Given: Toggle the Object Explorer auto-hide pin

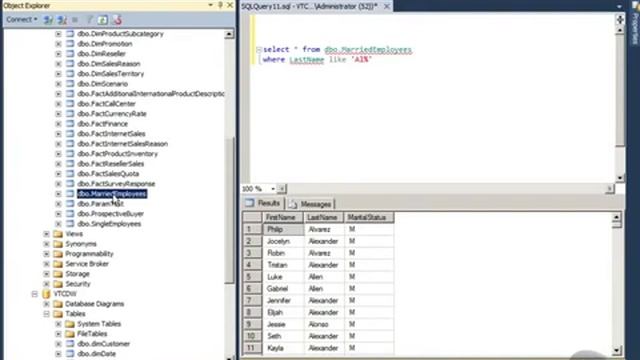Looking at the screenshot, I should tap(220, 5).
